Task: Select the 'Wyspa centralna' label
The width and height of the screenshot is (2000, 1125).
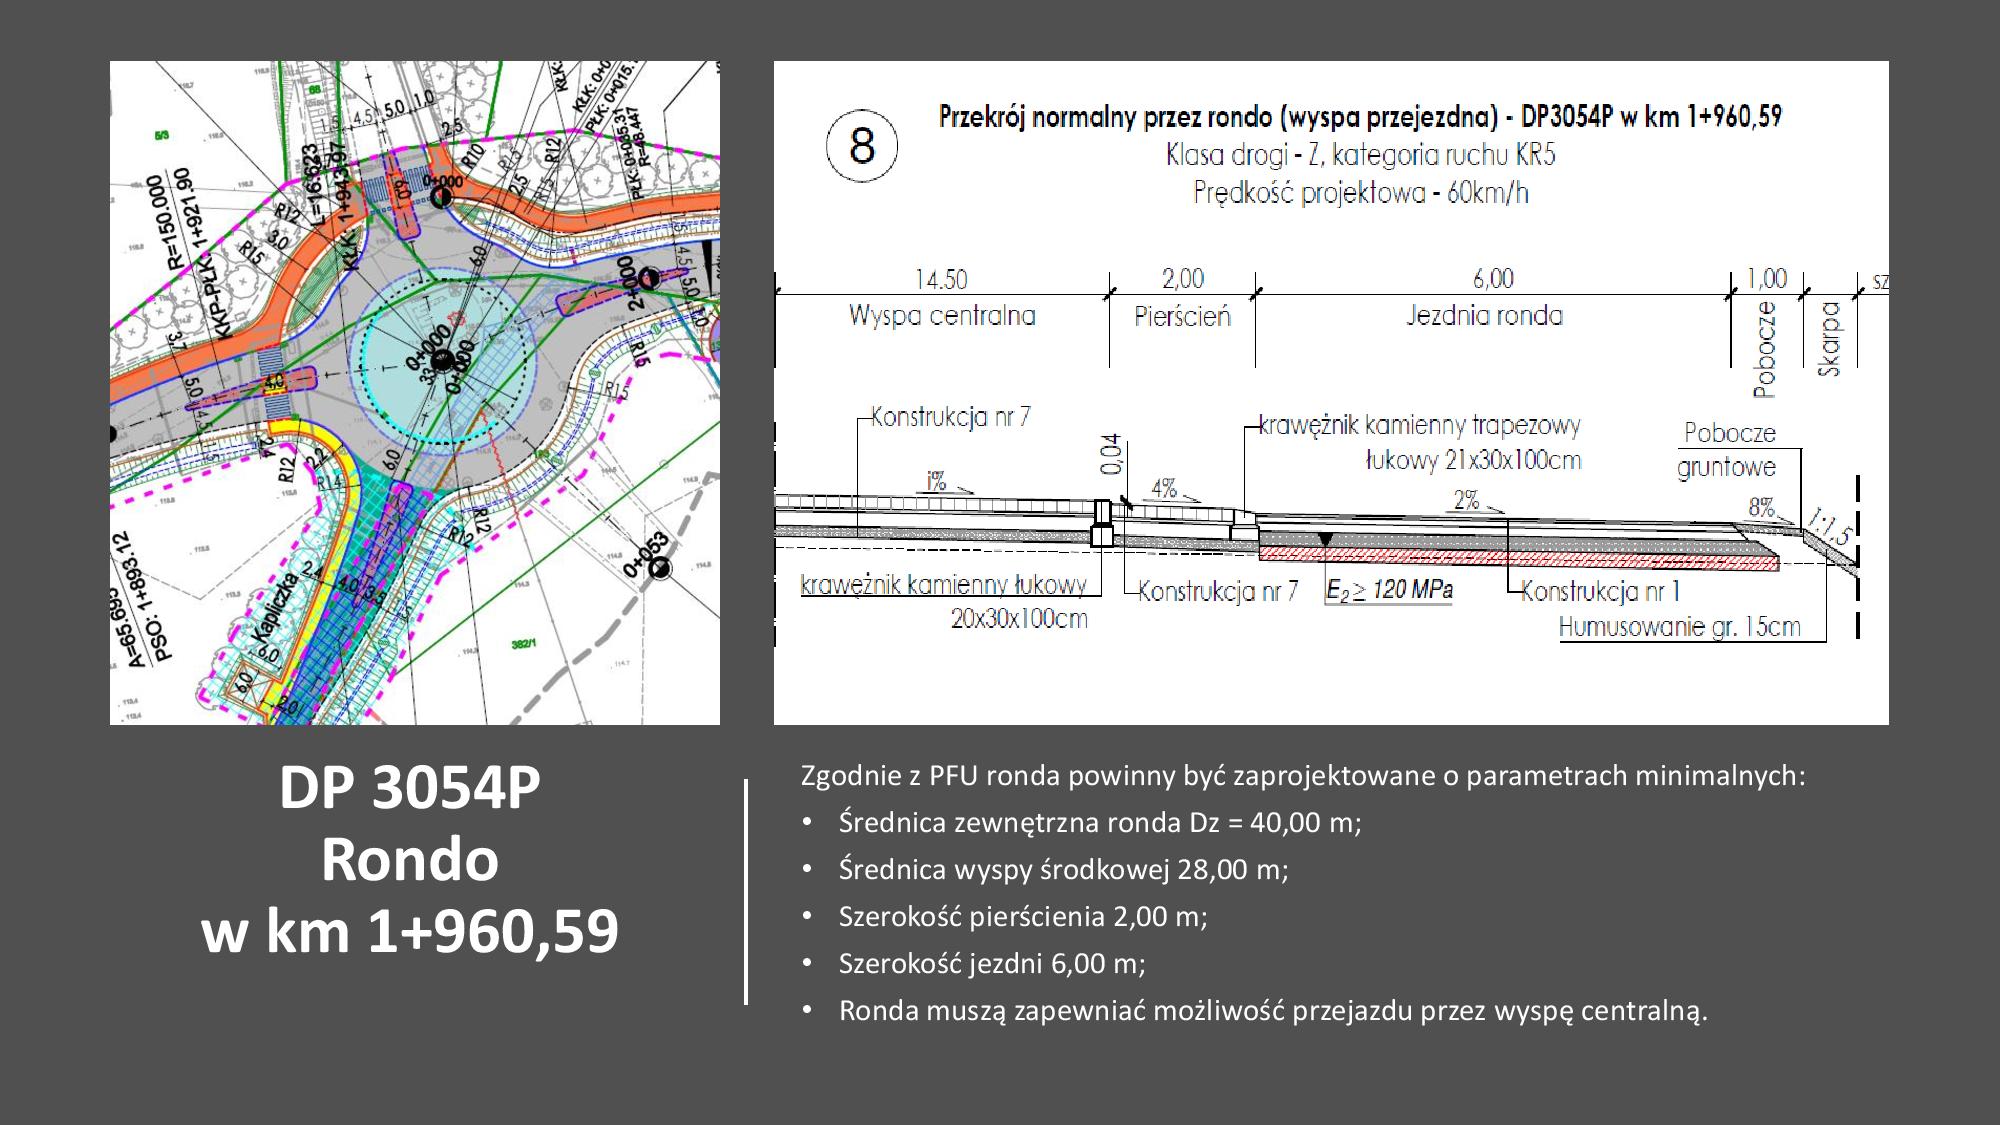Action: tap(942, 316)
